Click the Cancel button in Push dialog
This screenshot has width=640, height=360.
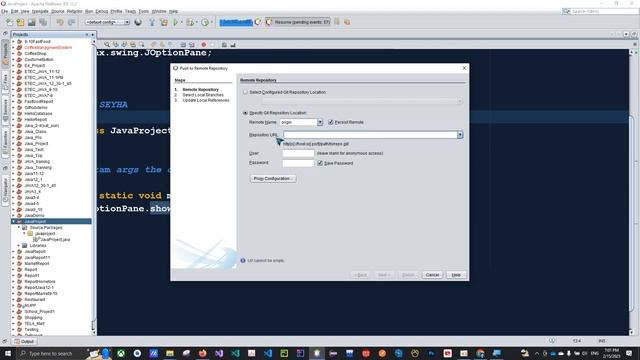(432, 275)
